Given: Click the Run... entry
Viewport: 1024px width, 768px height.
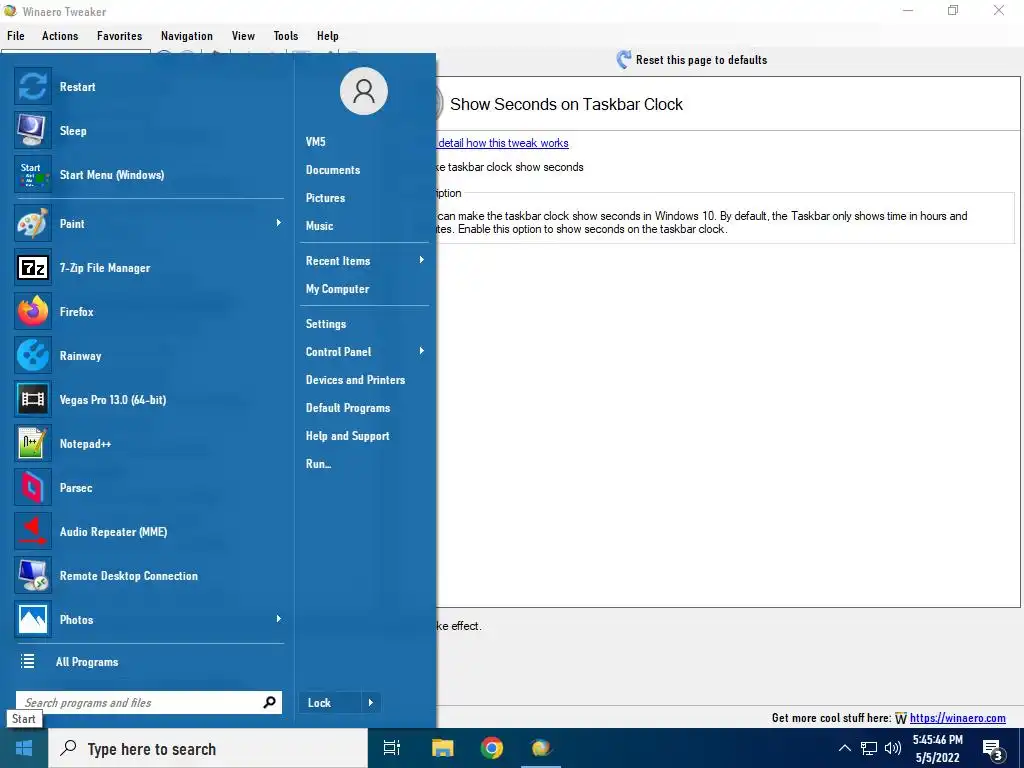Looking at the screenshot, I should [318, 464].
